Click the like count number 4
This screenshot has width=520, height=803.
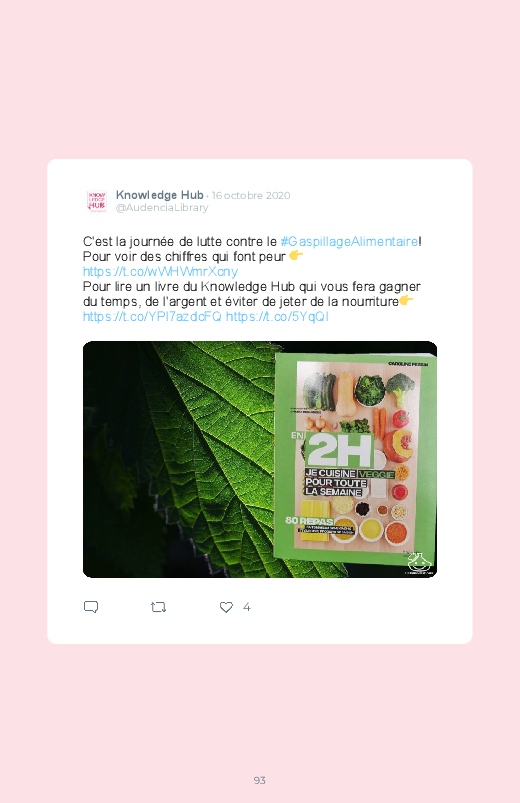click(246, 607)
